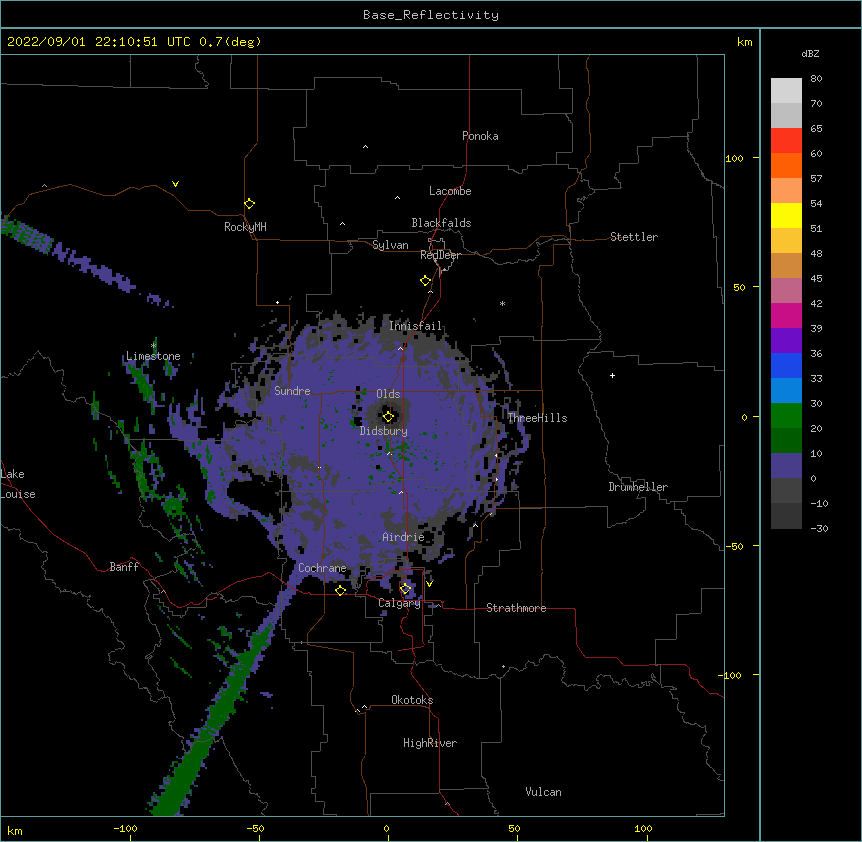This screenshot has width=862, height=842.
Task: Click the Strathmore town label
Action: 516,608
